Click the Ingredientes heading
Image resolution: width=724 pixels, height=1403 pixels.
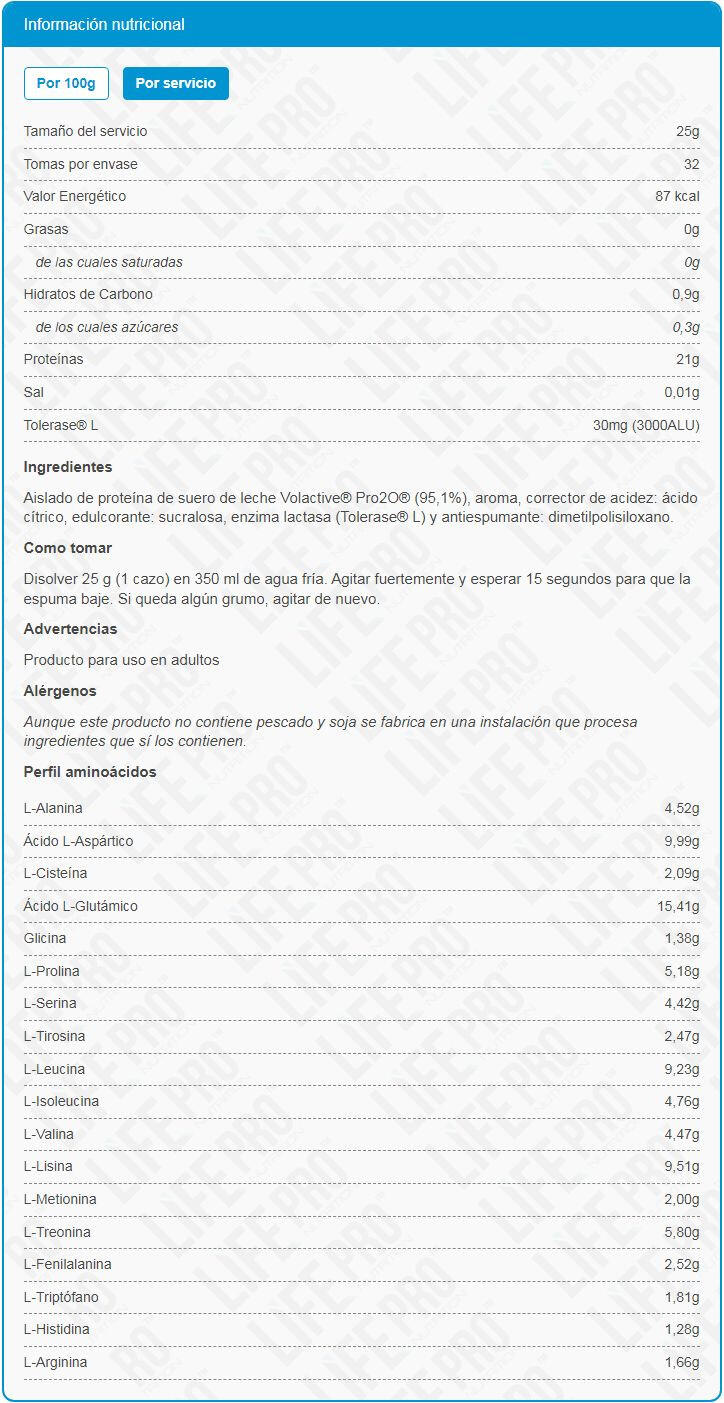click(x=68, y=467)
